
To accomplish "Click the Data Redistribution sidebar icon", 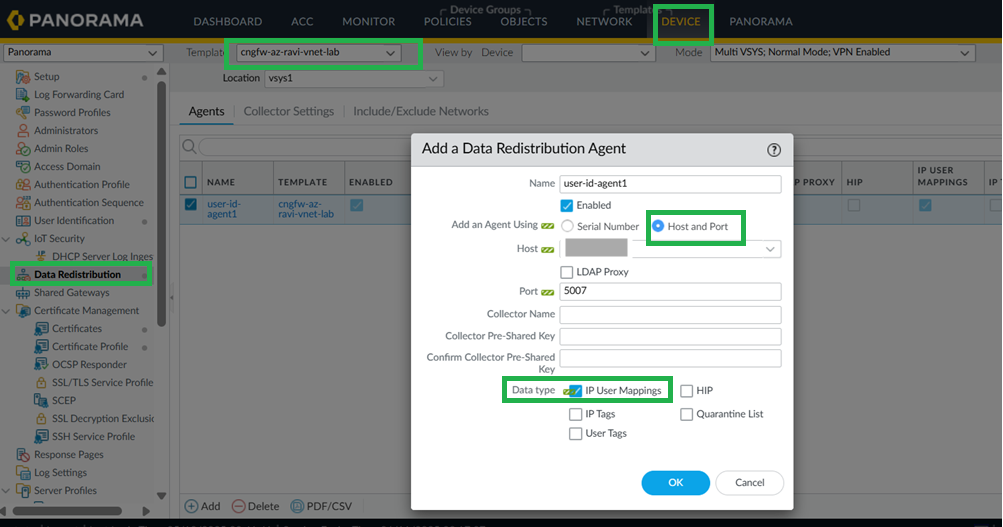I will (x=24, y=274).
